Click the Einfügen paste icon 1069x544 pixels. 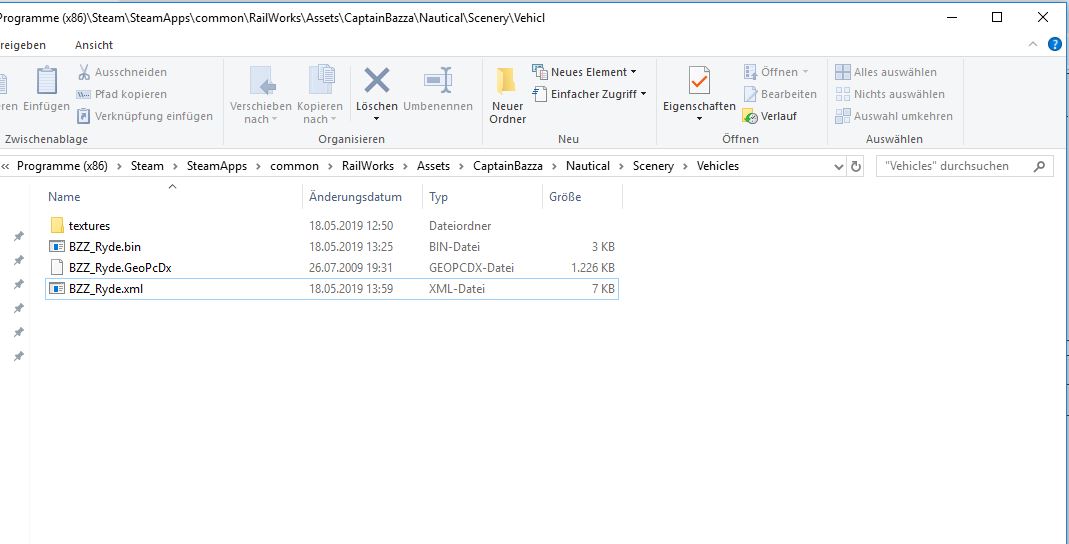point(46,82)
